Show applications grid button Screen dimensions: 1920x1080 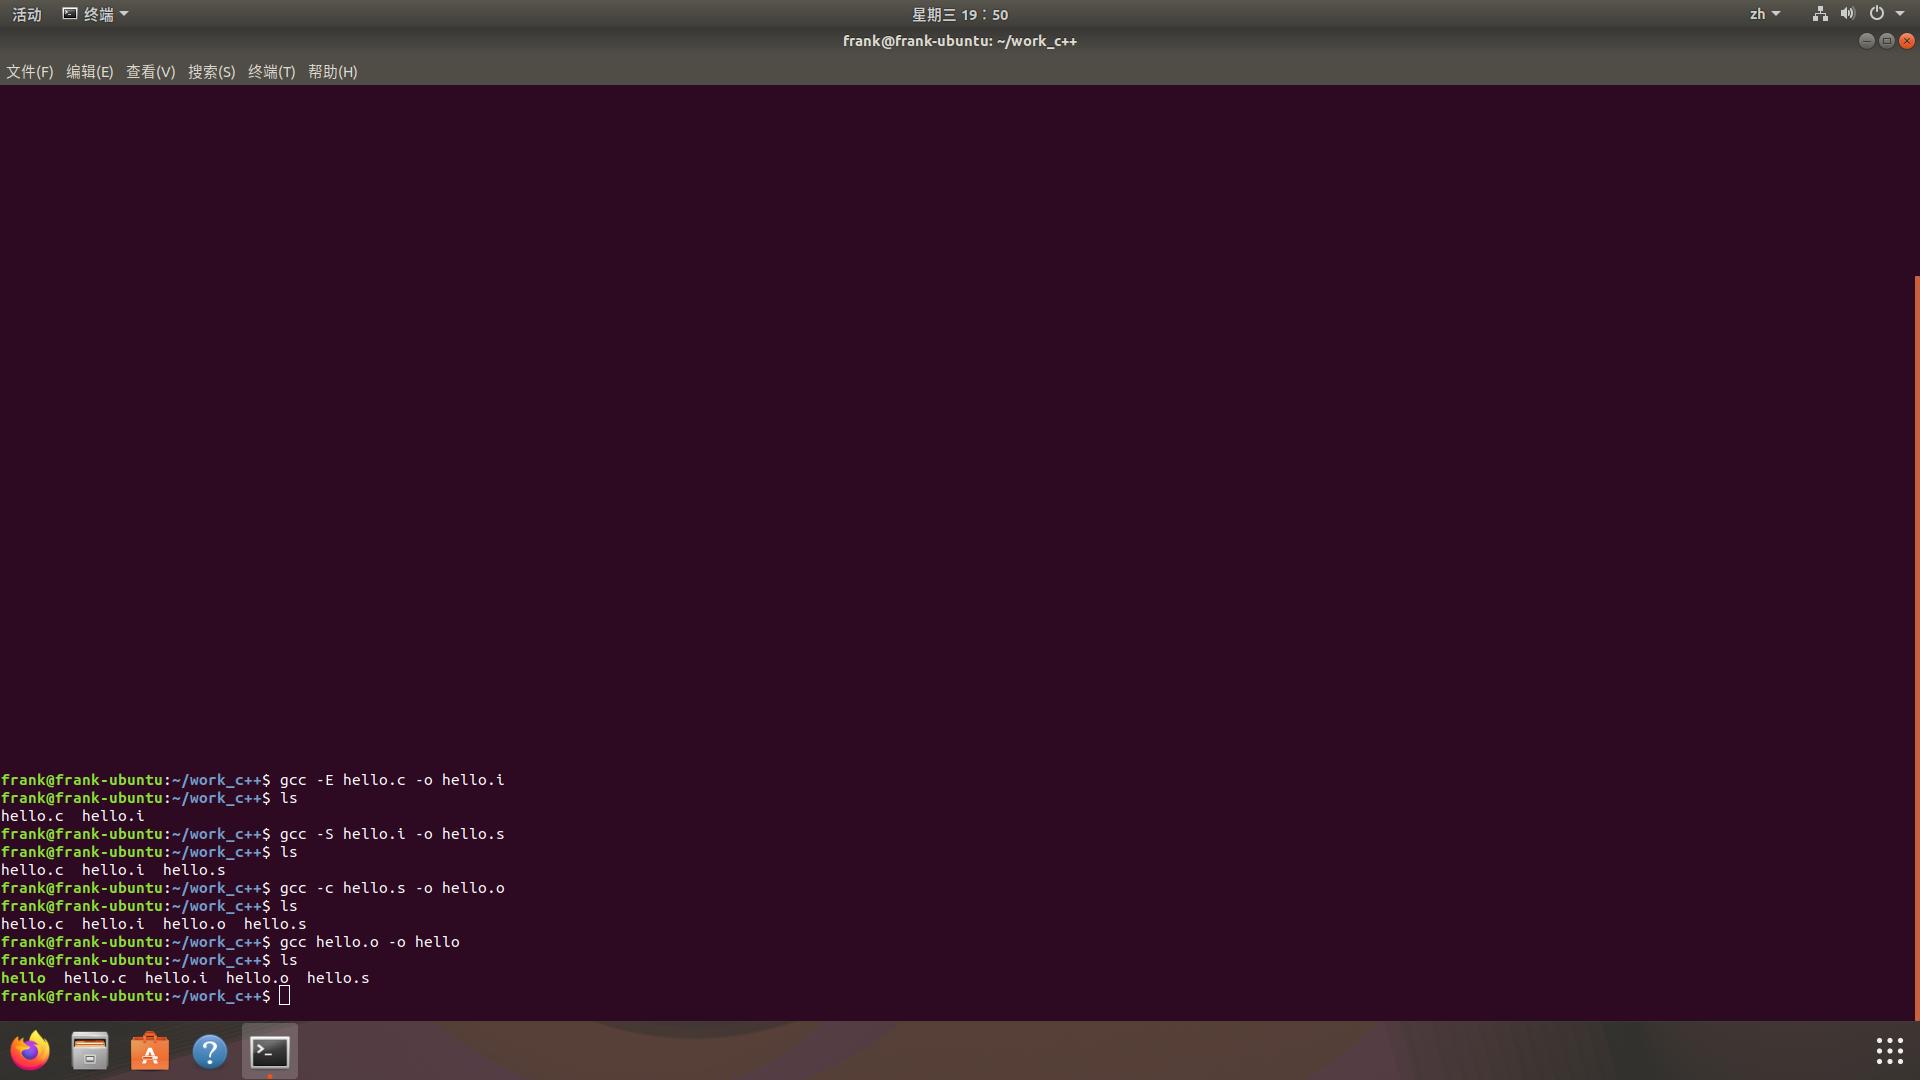pyautogui.click(x=1889, y=1051)
